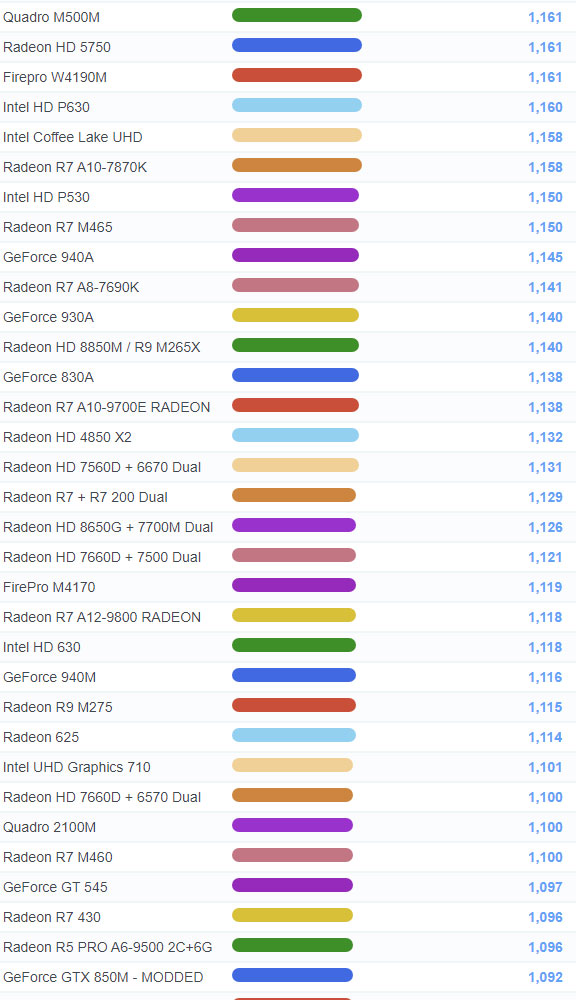Click Radeon R7 A10-9700E RADEON
The height and width of the screenshot is (1000, 576).
pos(107,407)
